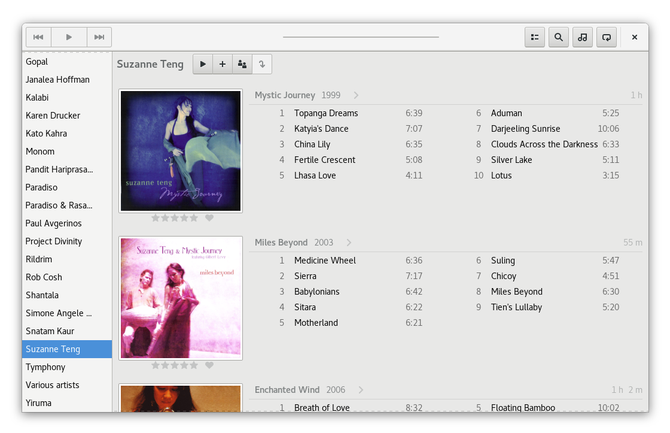The height and width of the screenshot is (433, 670).
Task: Click the previous track button
Action: [x=38, y=37]
